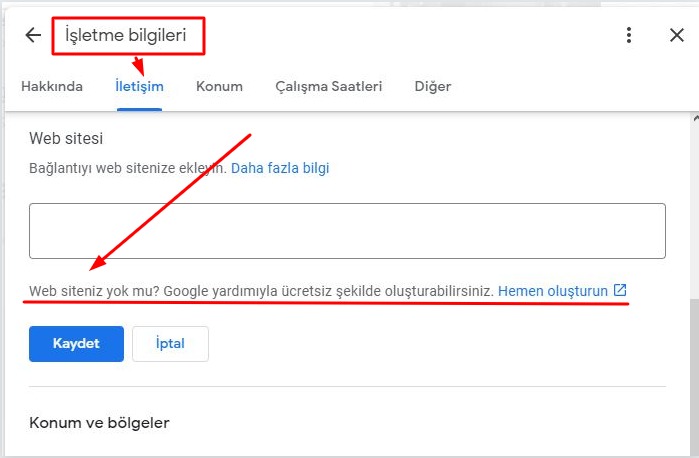Open the Daha fazla bilgi link
Image resolution: width=699 pixels, height=458 pixels.
click(x=280, y=168)
